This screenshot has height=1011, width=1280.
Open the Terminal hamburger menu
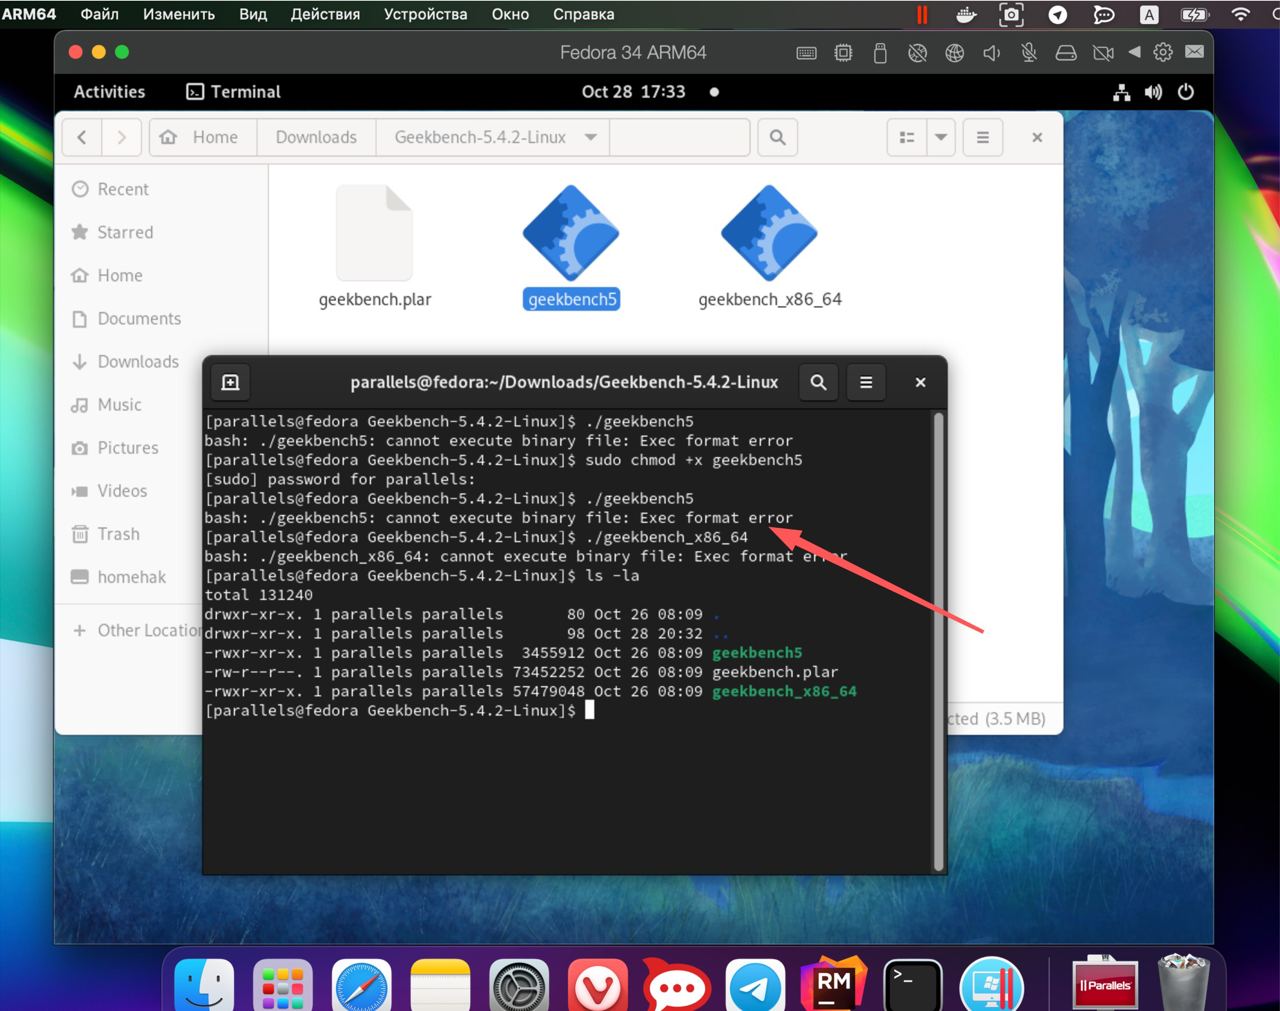pos(866,382)
